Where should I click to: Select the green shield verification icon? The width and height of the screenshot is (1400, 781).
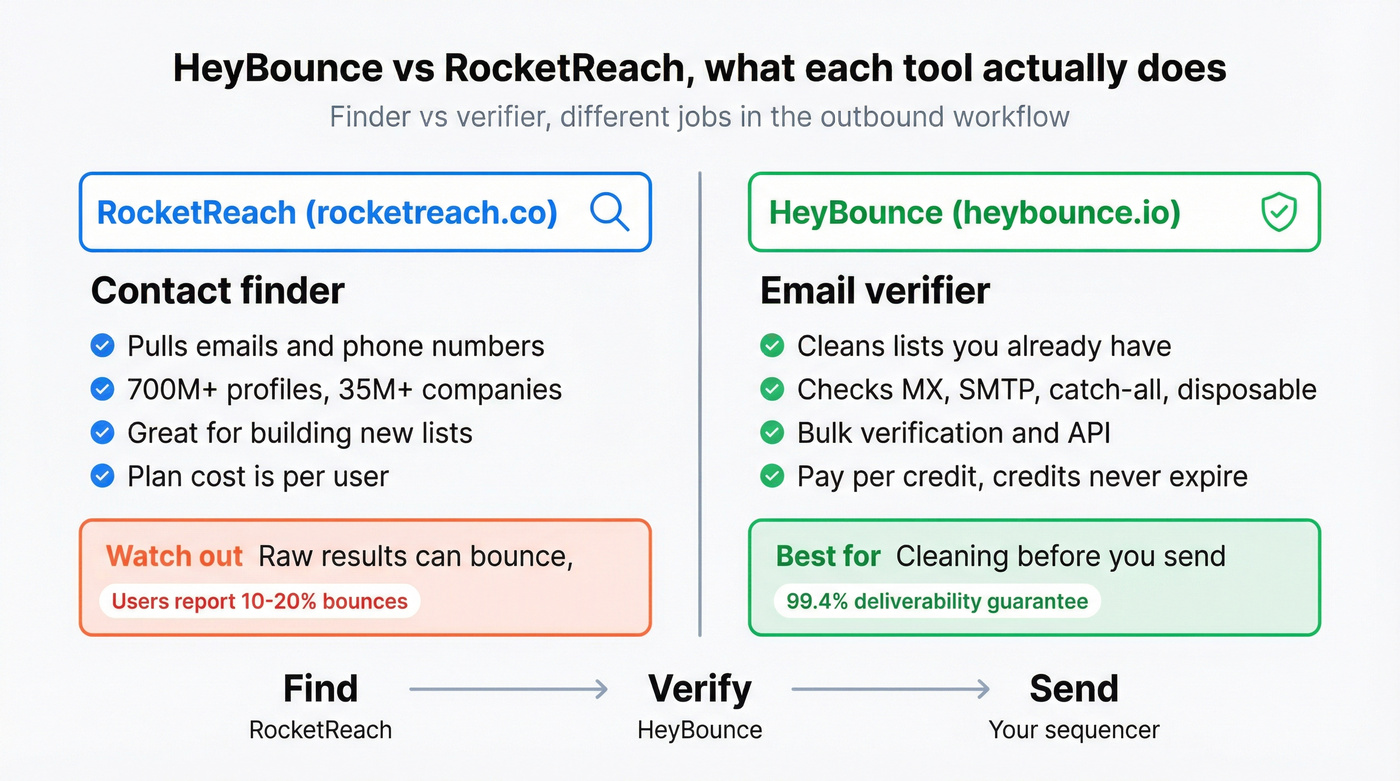[1279, 211]
